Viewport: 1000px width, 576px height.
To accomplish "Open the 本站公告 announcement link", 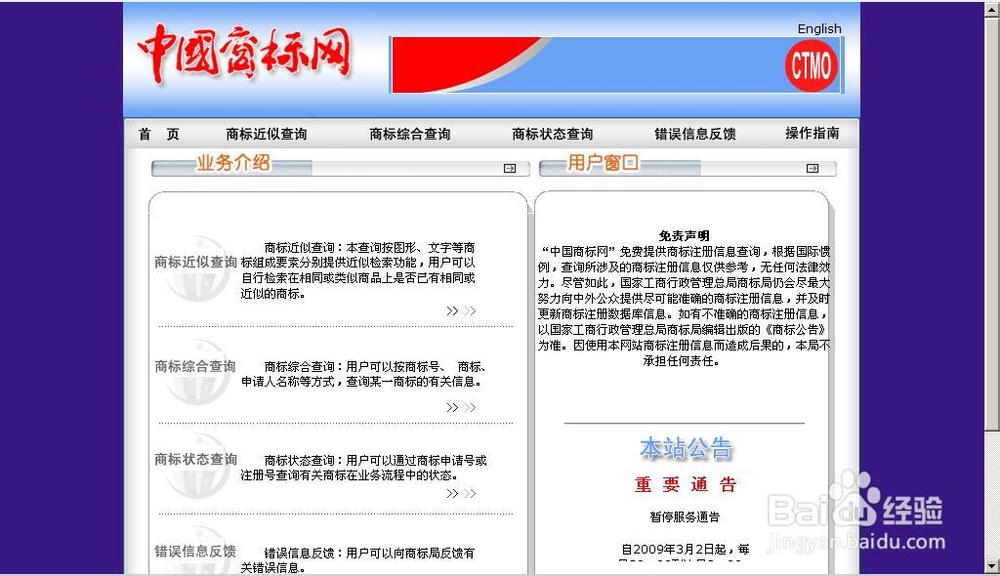I will [685, 449].
